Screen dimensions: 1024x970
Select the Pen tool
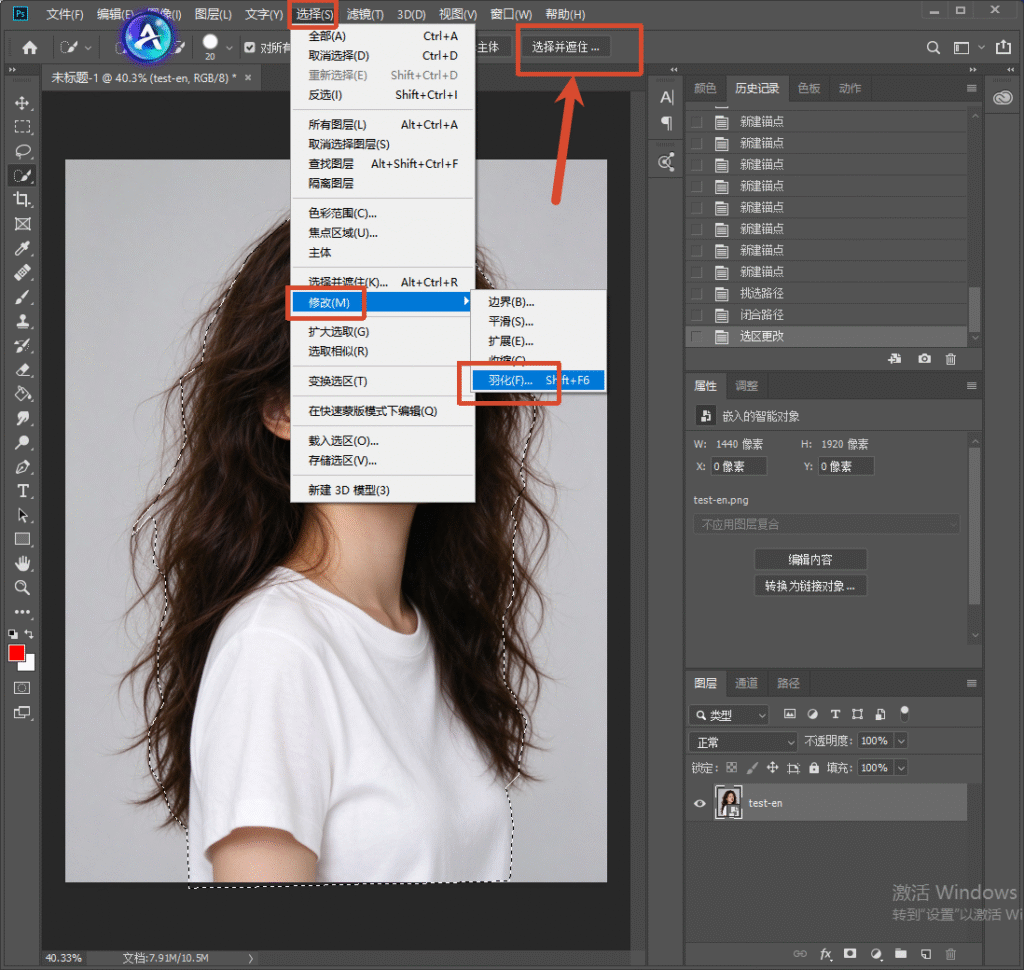tap(22, 466)
